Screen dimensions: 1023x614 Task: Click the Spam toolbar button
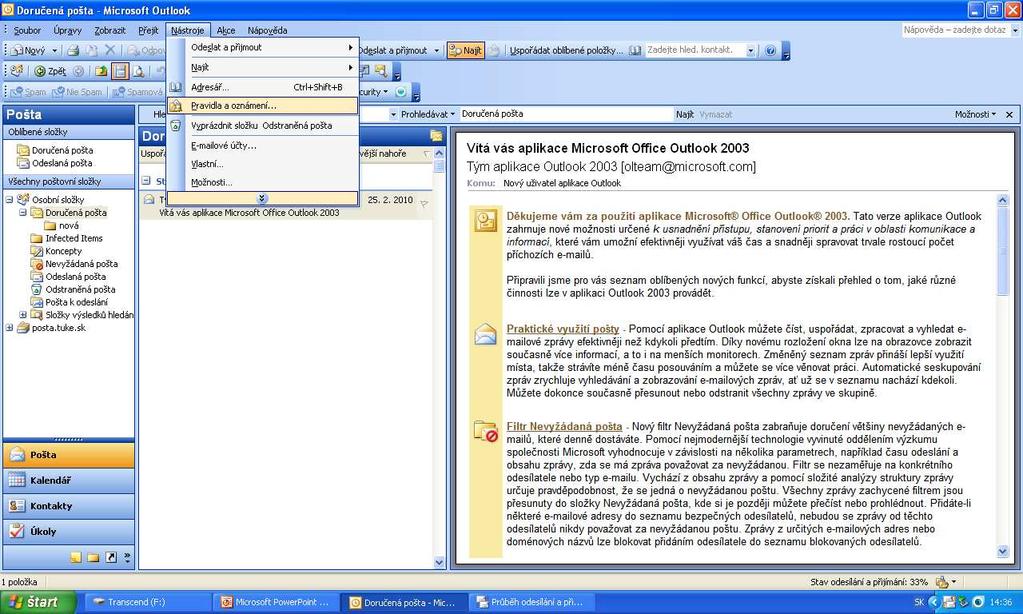click(x=28, y=92)
